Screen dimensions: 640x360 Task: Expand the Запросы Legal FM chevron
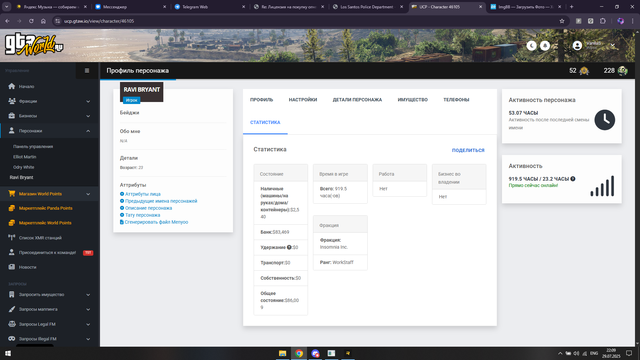[88, 324]
